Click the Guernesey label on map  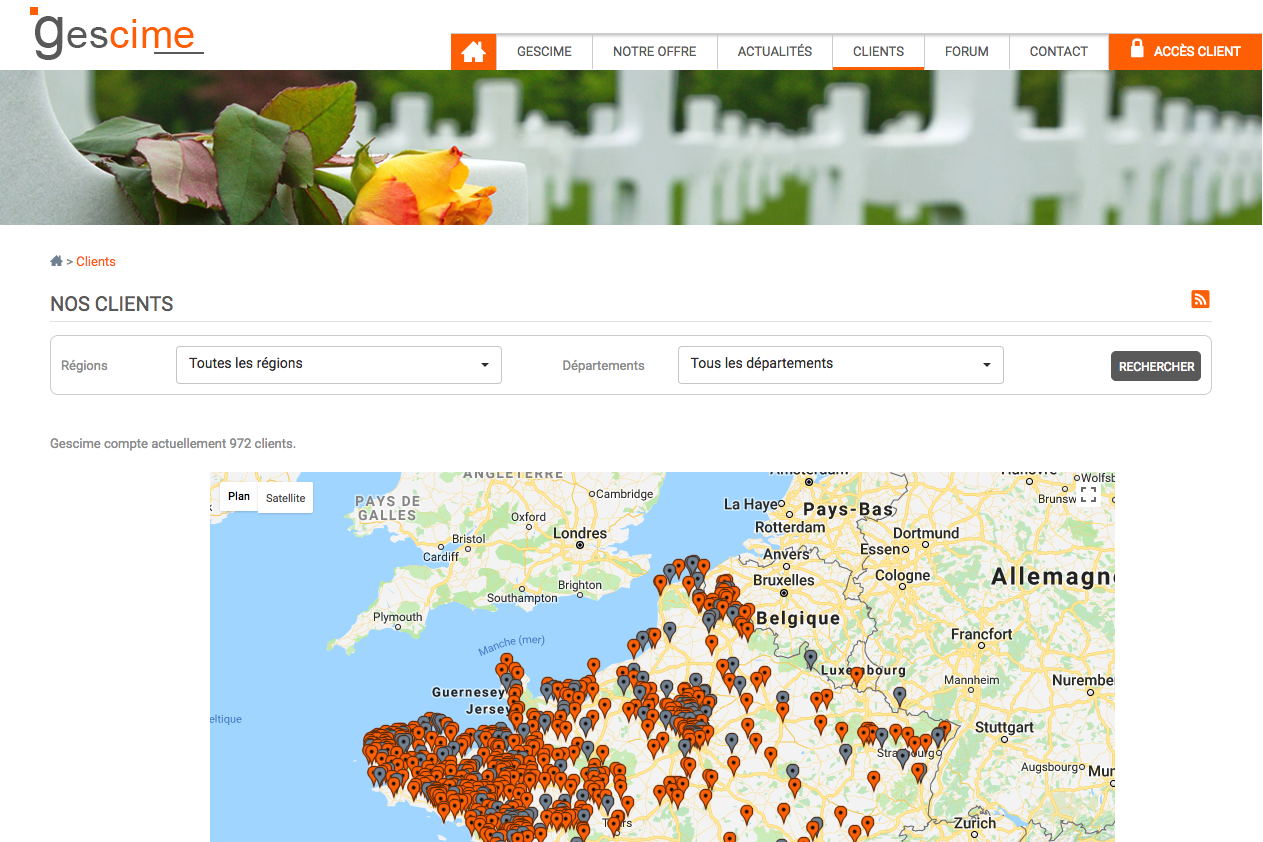(468, 692)
